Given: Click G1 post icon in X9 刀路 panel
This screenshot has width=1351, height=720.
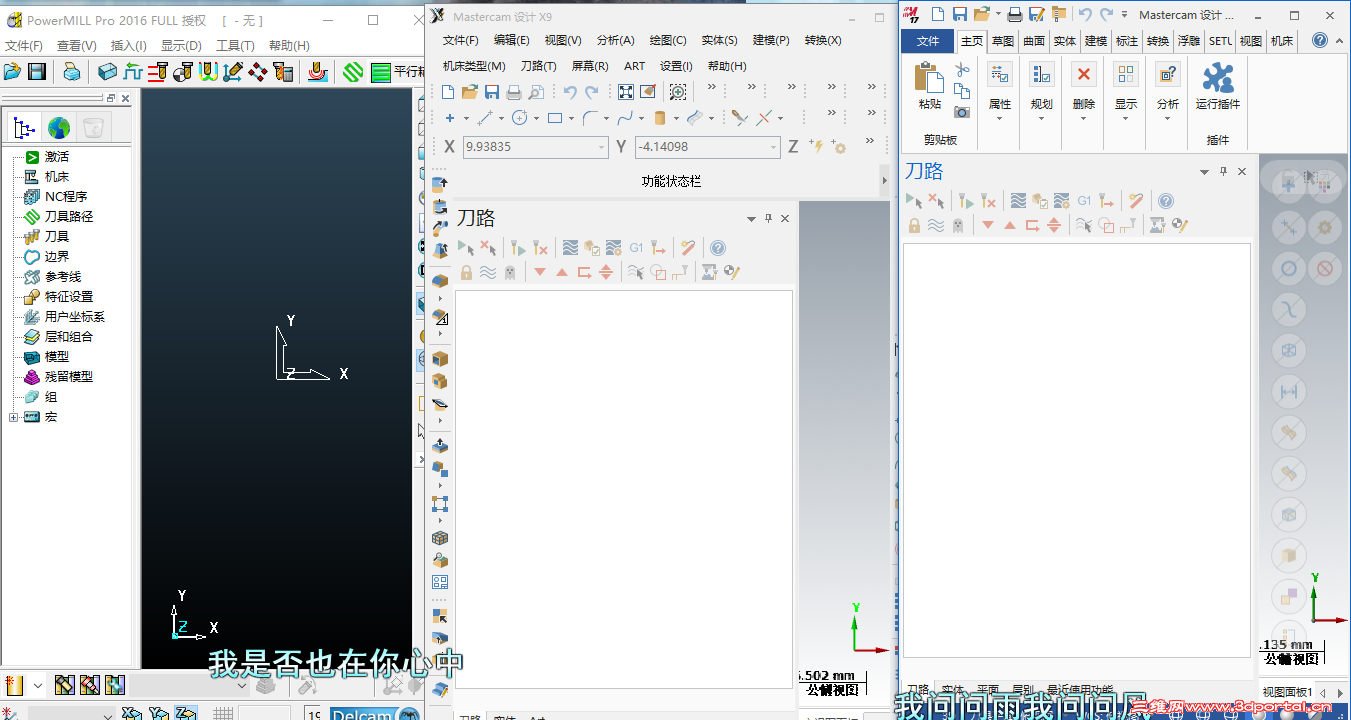Looking at the screenshot, I should [x=637, y=248].
